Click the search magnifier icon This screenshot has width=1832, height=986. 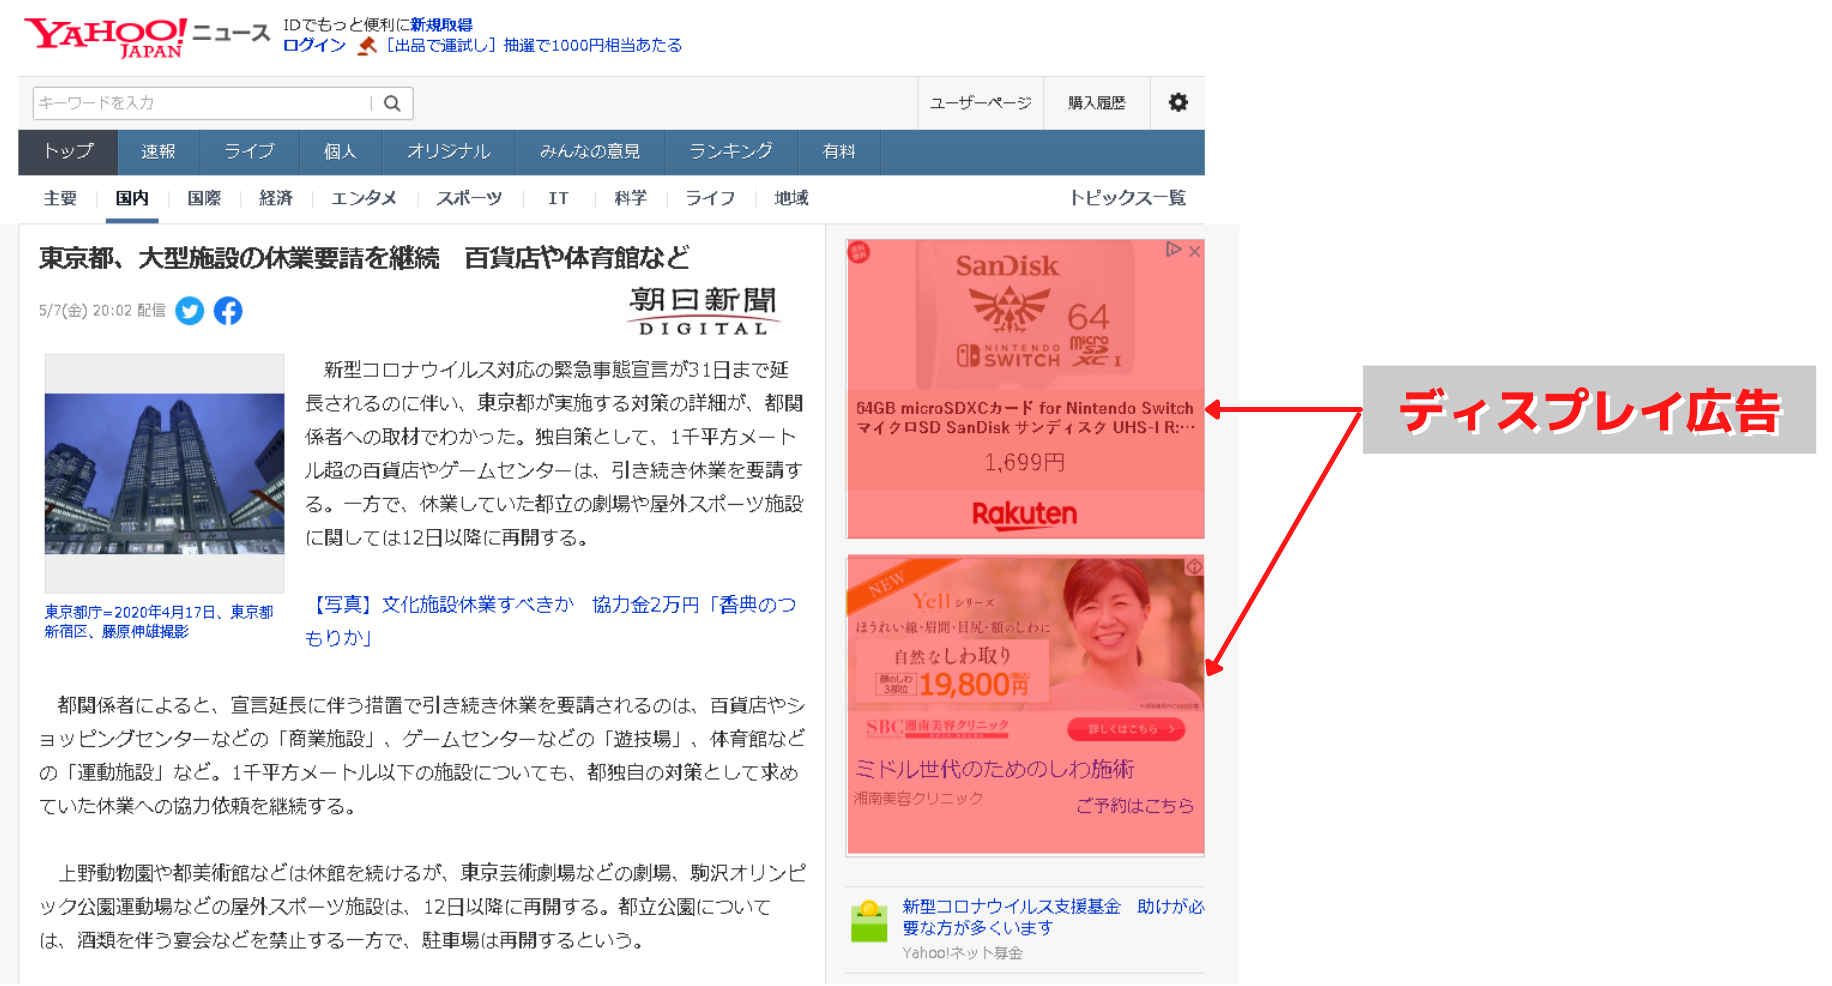[393, 103]
